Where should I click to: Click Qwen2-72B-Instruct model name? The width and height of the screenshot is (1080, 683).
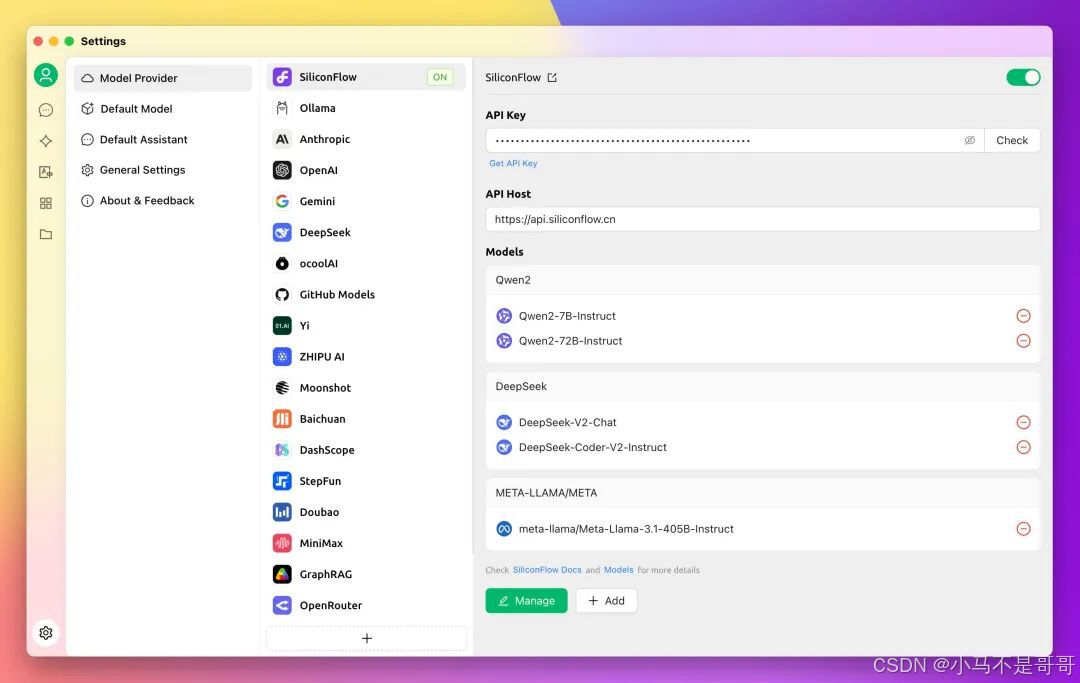(570, 341)
